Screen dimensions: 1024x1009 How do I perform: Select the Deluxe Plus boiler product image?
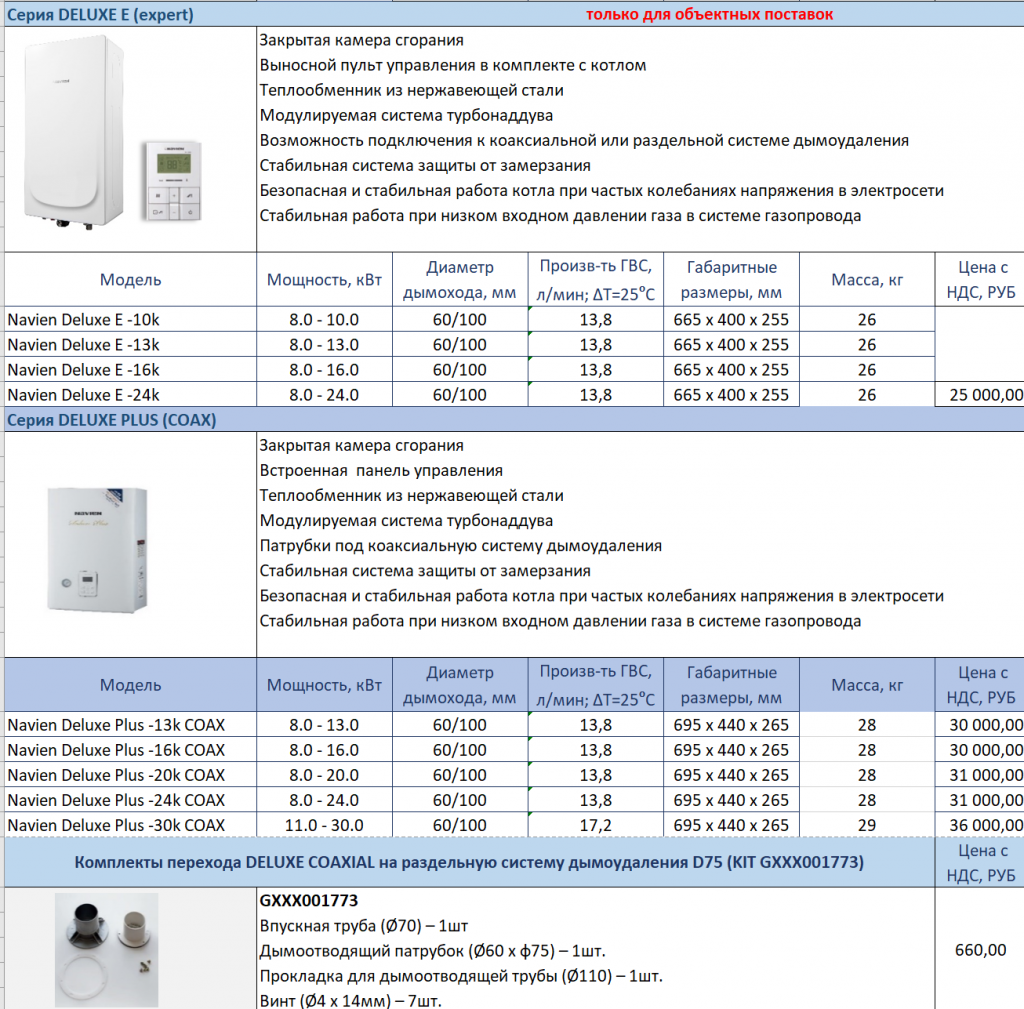pos(97,549)
